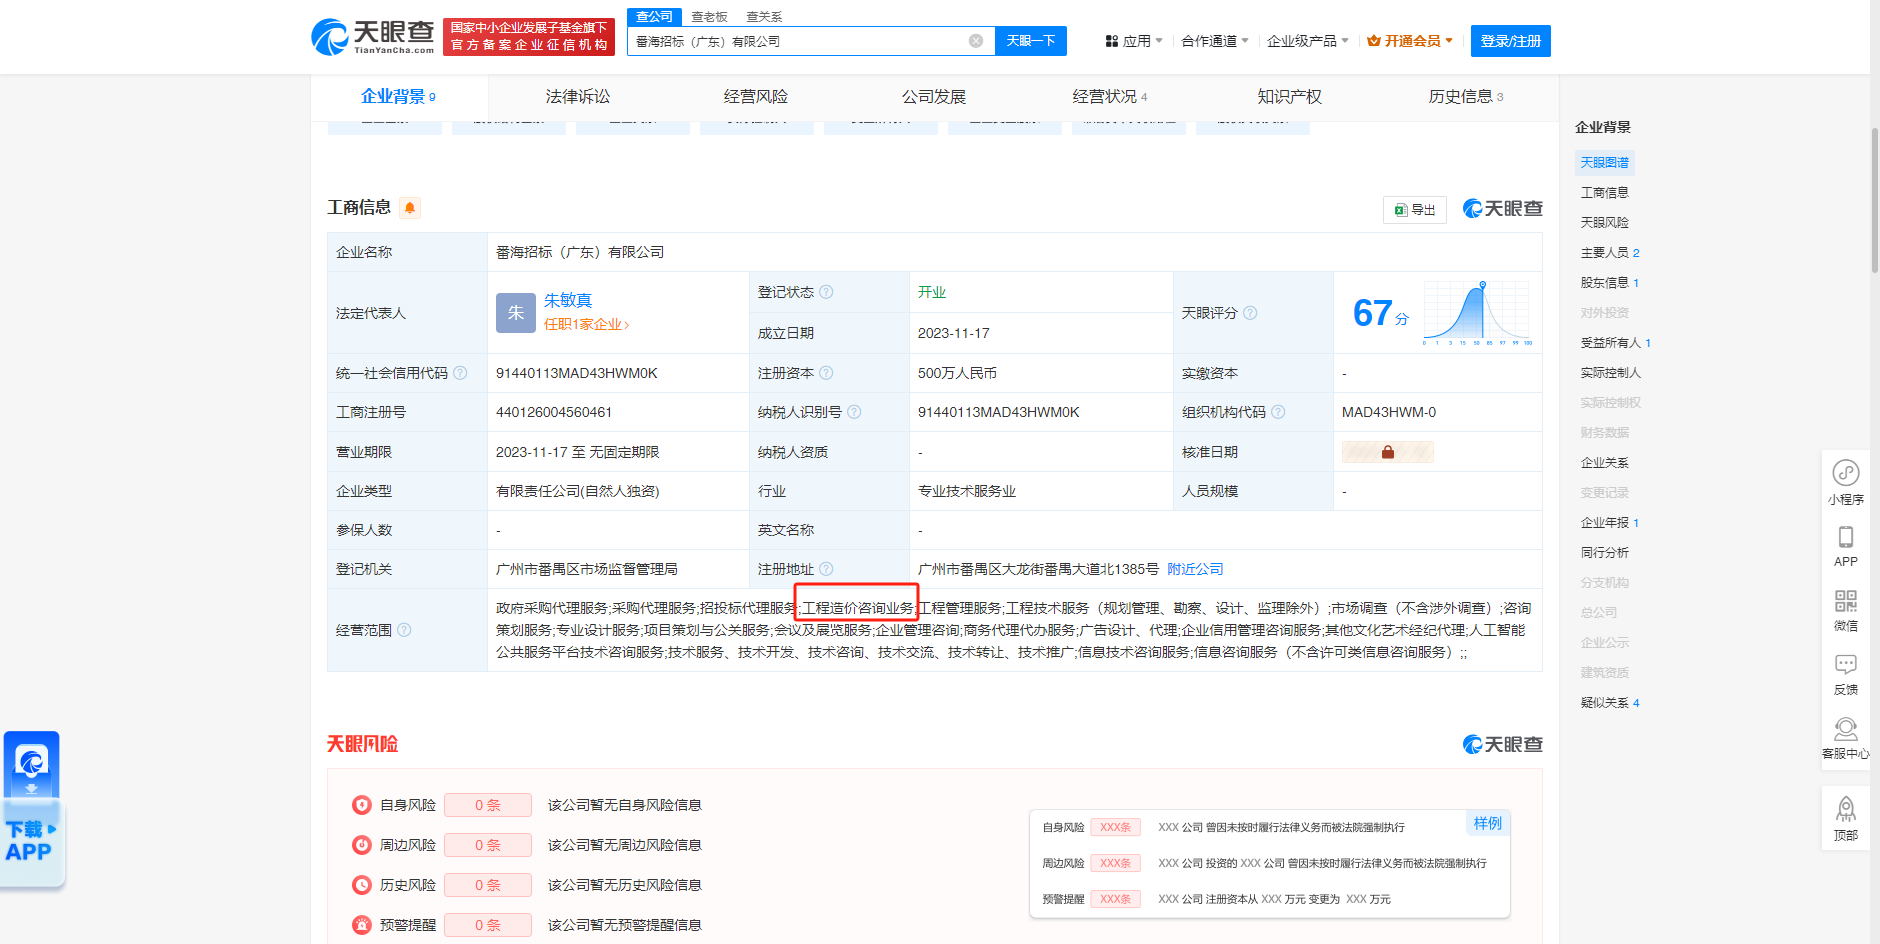Switch to the 经营状况 tab
This screenshot has height=944, width=1880.
click(1110, 97)
